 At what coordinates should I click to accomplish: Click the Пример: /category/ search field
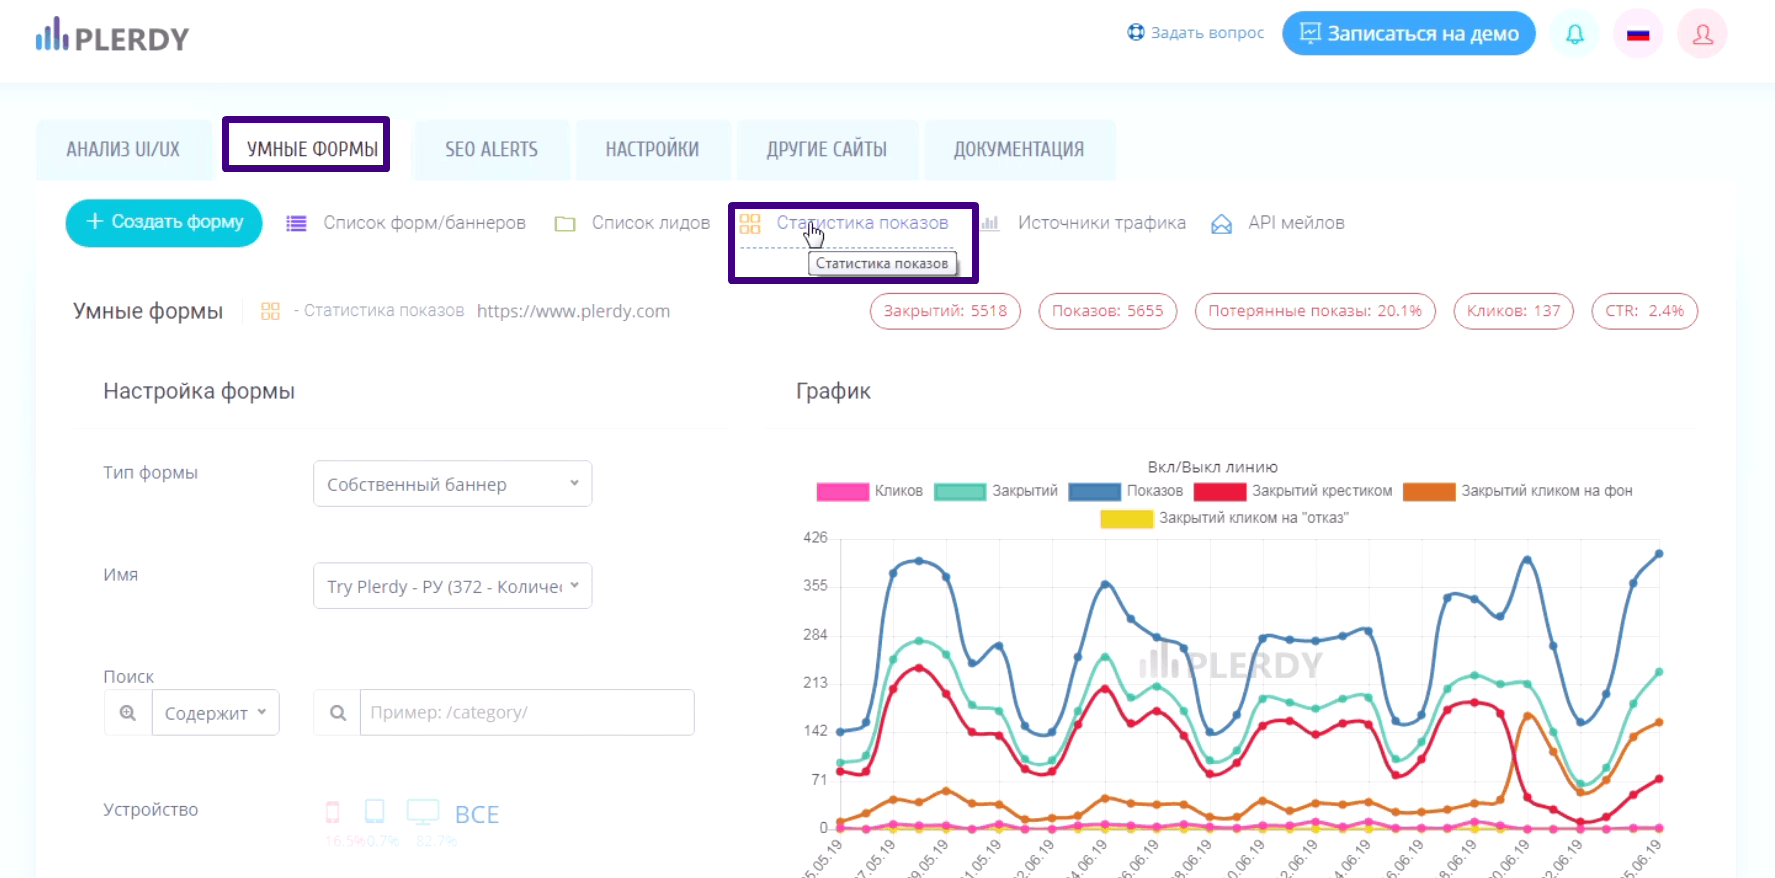coord(527,713)
